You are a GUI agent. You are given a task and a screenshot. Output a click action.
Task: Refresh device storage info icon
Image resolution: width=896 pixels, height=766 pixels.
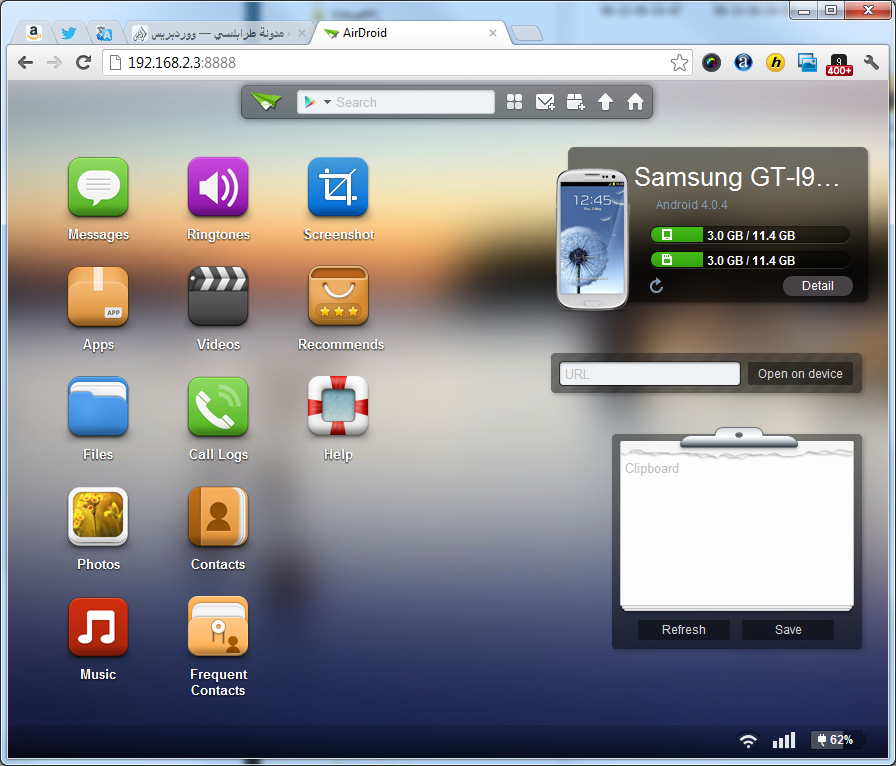657,285
